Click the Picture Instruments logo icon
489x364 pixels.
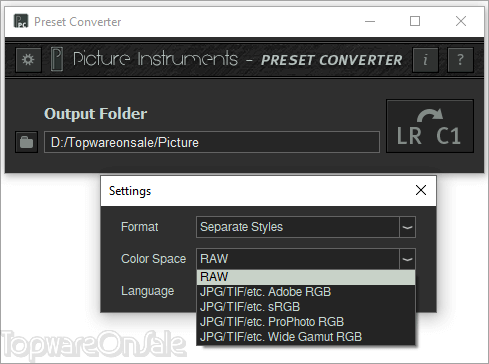[57, 59]
